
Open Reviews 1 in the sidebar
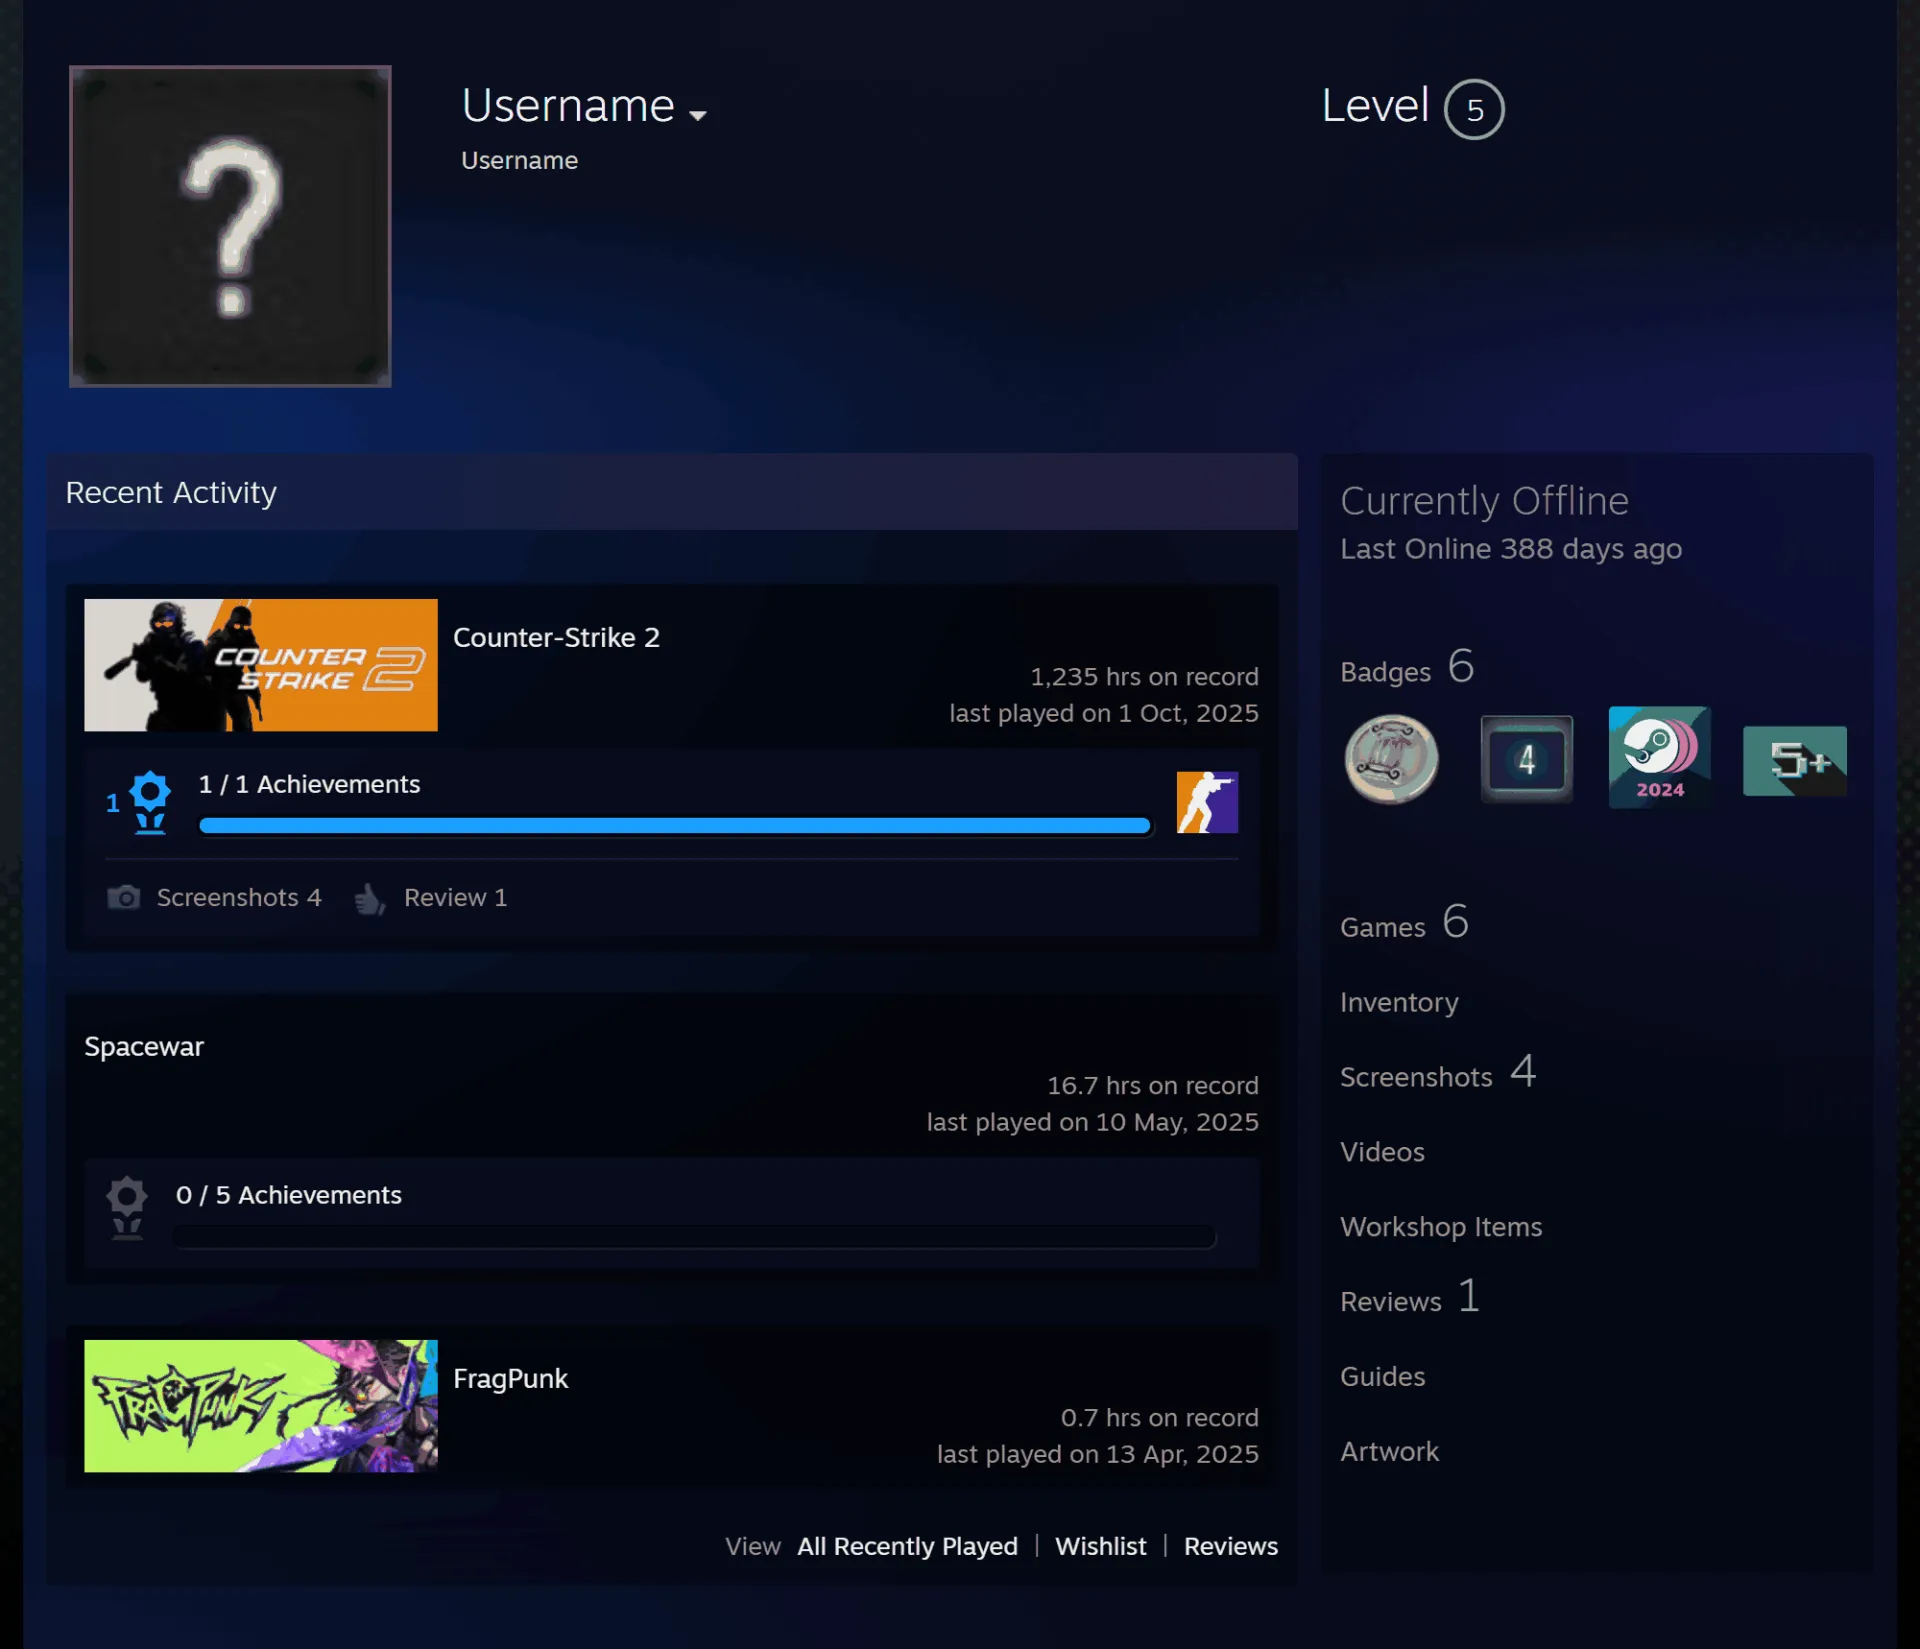pos(1409,1298)
